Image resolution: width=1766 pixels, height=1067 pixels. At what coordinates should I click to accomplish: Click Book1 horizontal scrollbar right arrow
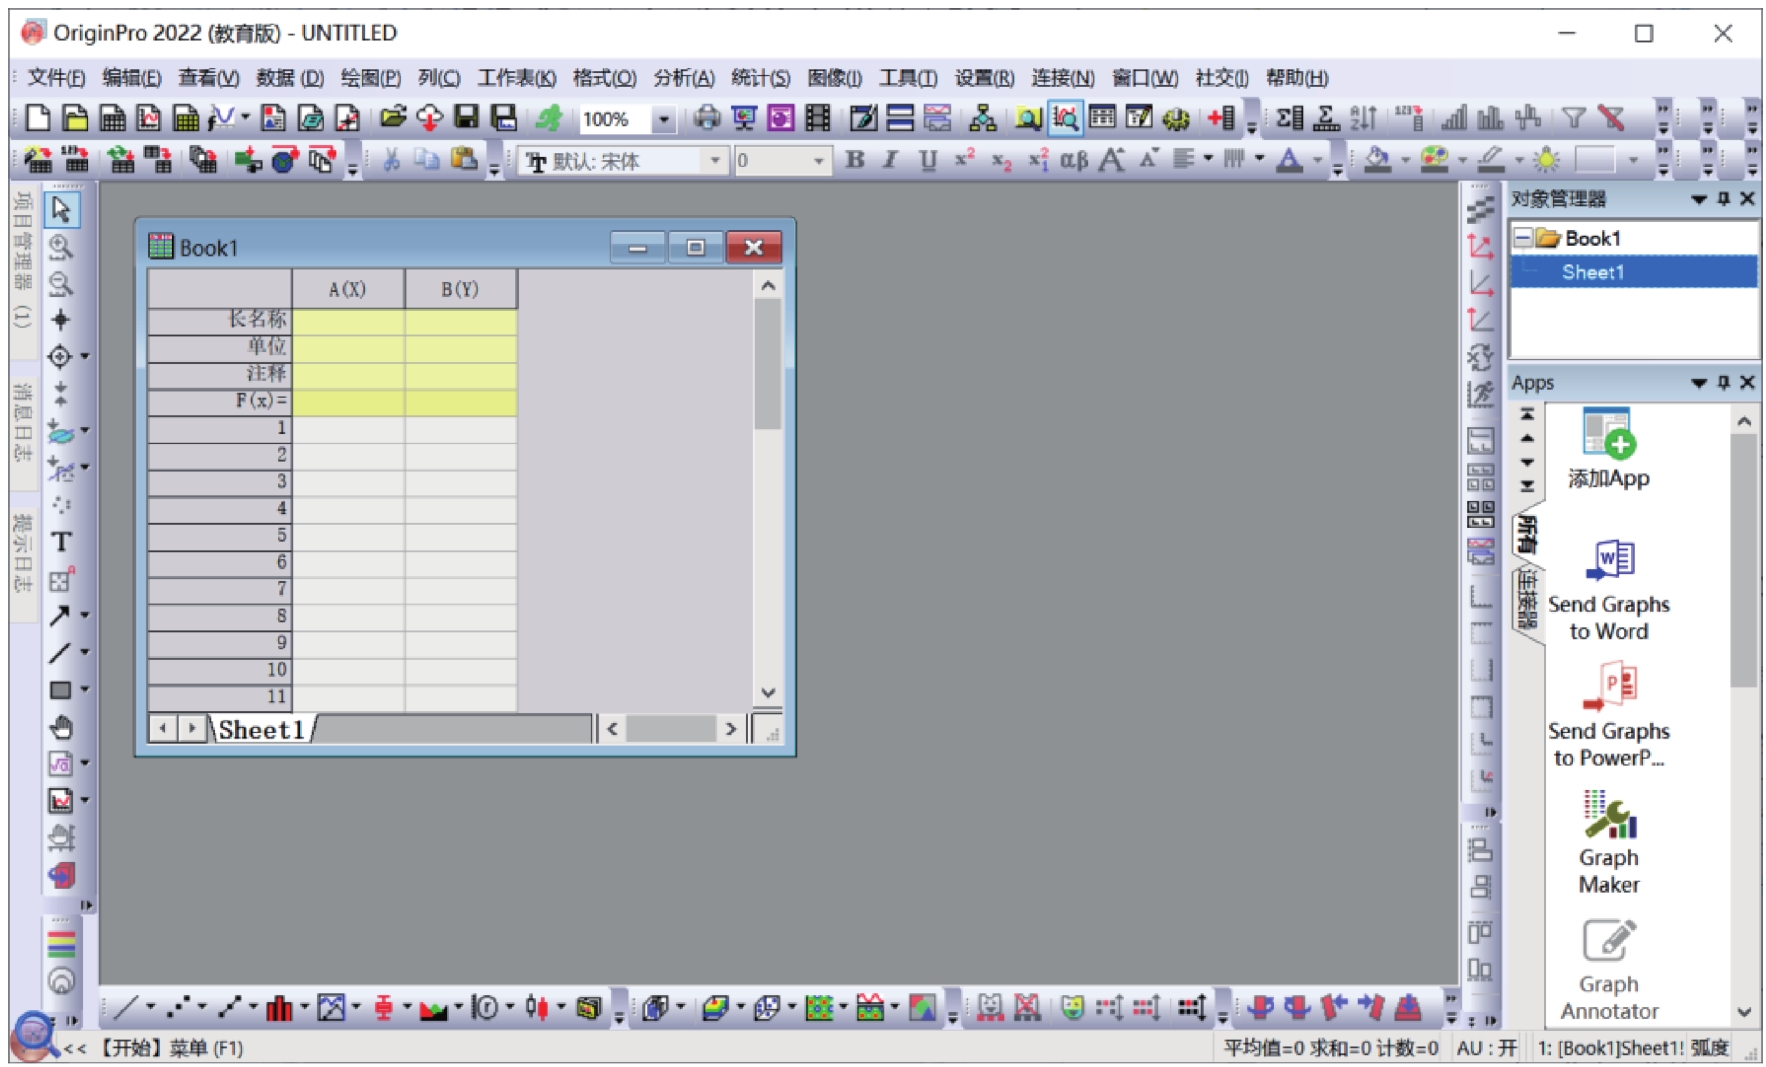731,729
